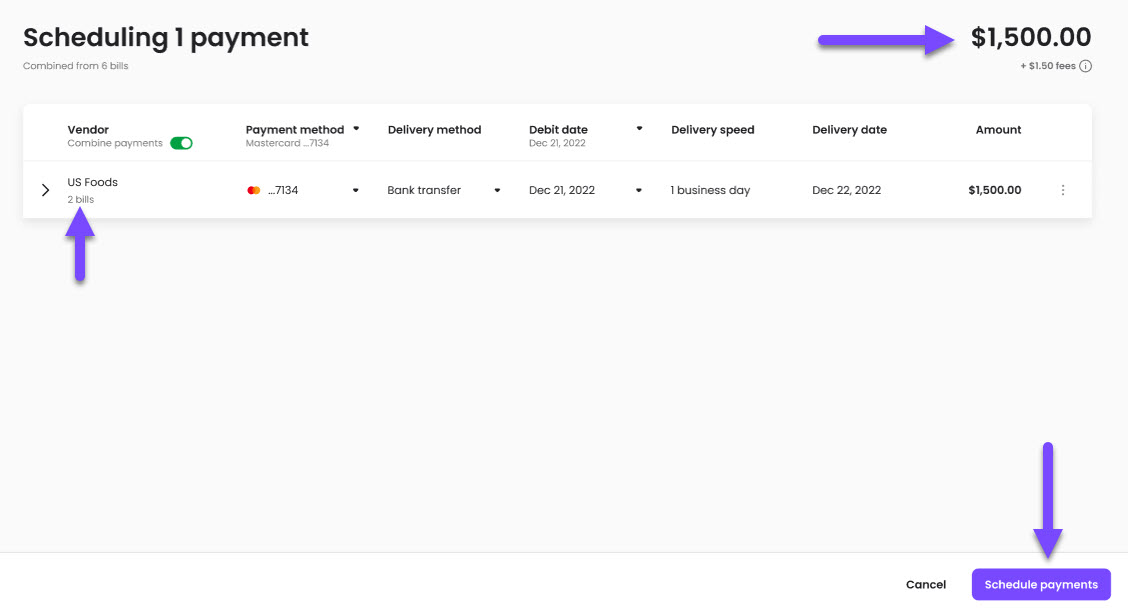Click the 2 bills label
Screen dimensions: 1128x614
click(x=81, y=199)
